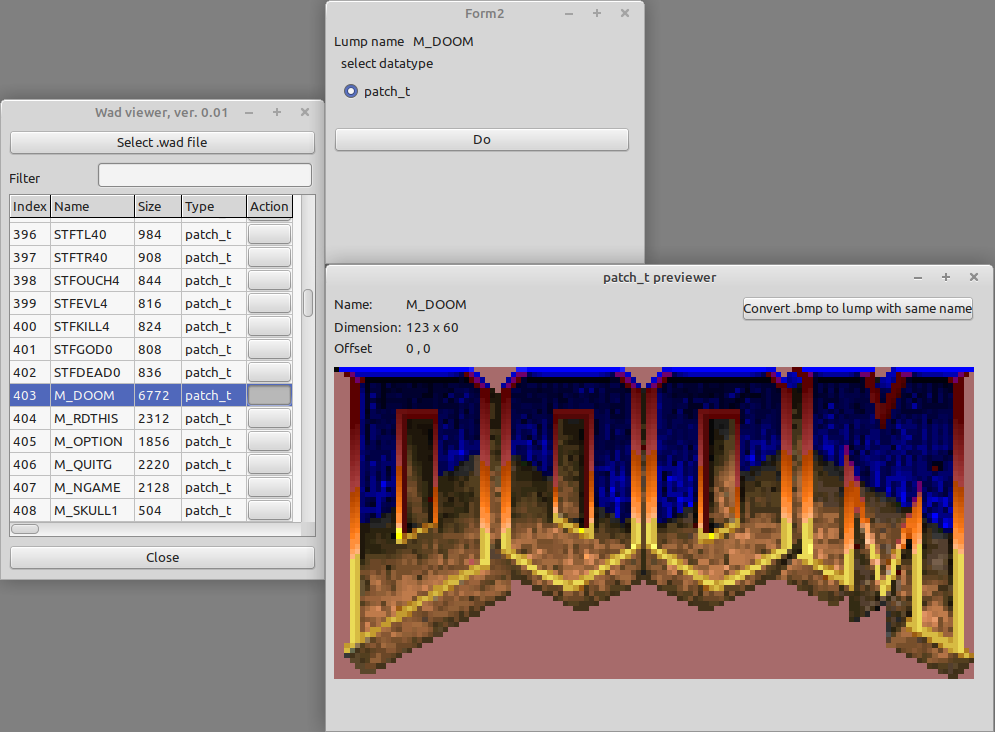
Task: Select the STFEVL4 name cell
Action: tap(93, 303)
